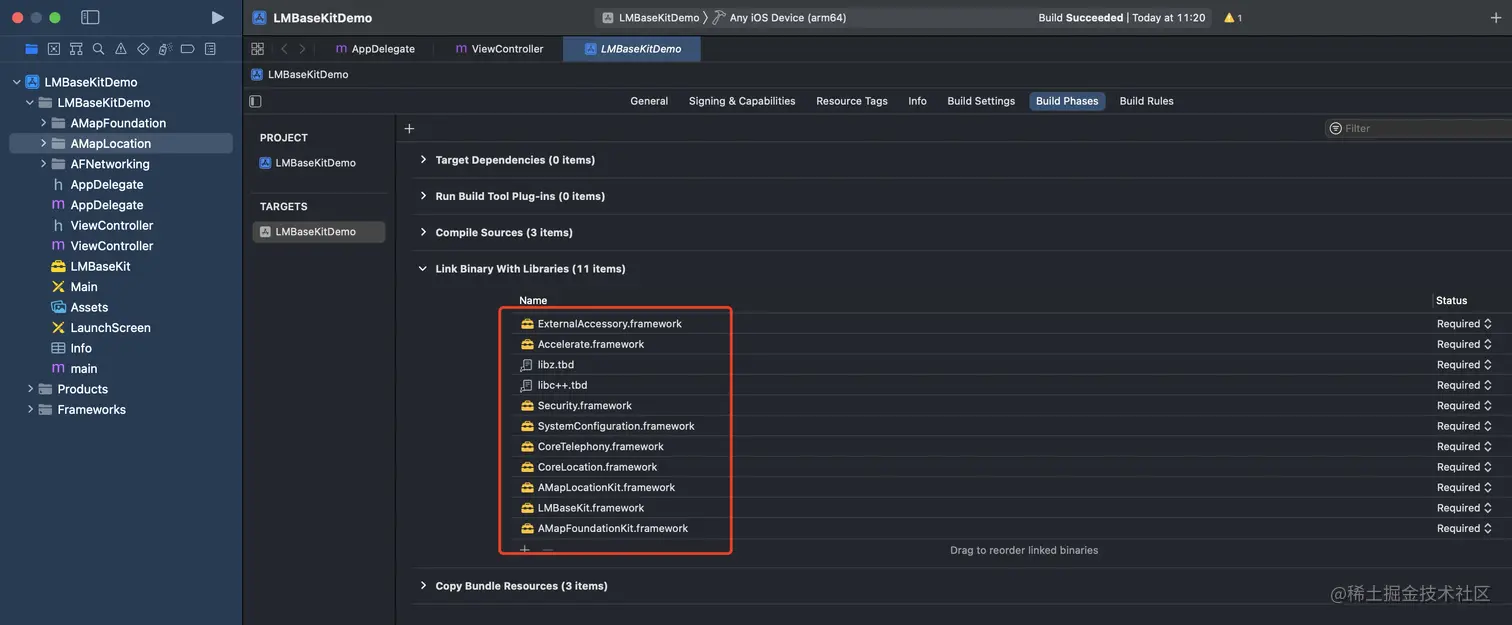The height and width of the screenshot is (625, 1512).
Task: Expand Copy Bundle Resources section
Action: 423,586
